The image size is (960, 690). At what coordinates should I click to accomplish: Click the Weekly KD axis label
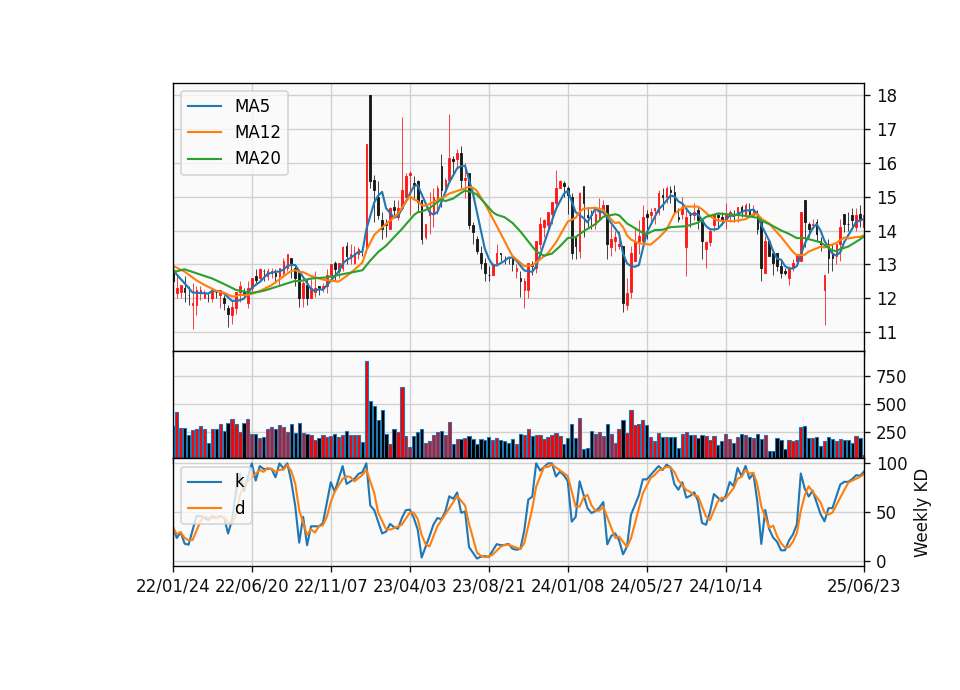pos(921,513)
